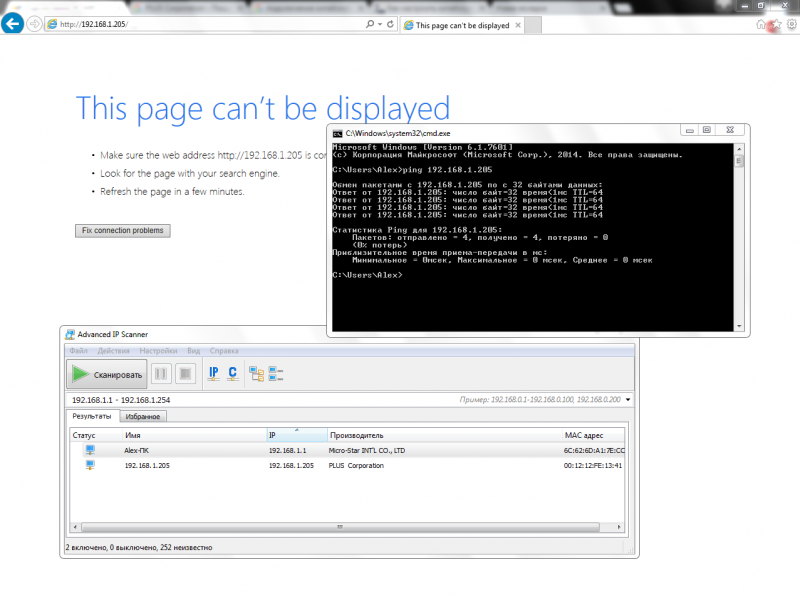The image size is (800, 614).
Task: Click the C subnet toolbar icon
Action: (x=232, y=374)
